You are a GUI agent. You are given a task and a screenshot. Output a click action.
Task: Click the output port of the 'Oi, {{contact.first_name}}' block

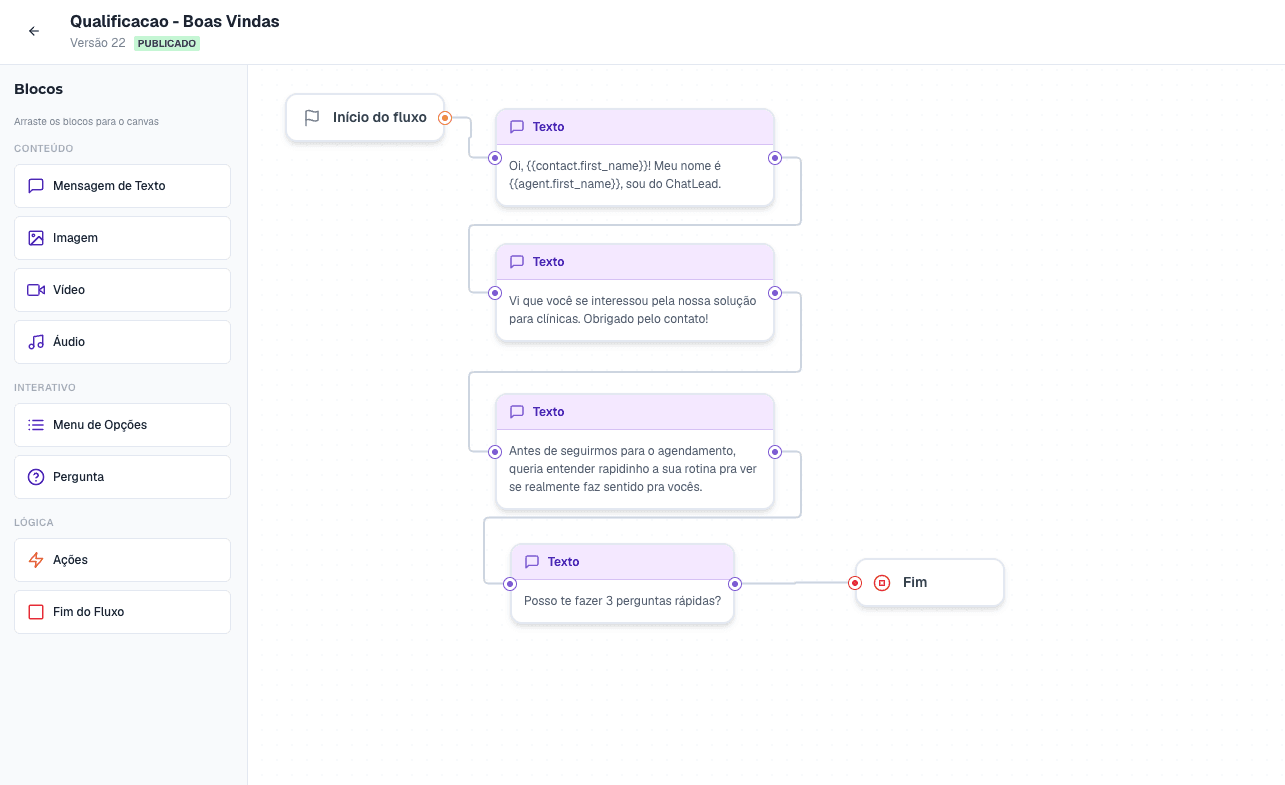click(x=775, y=158)
